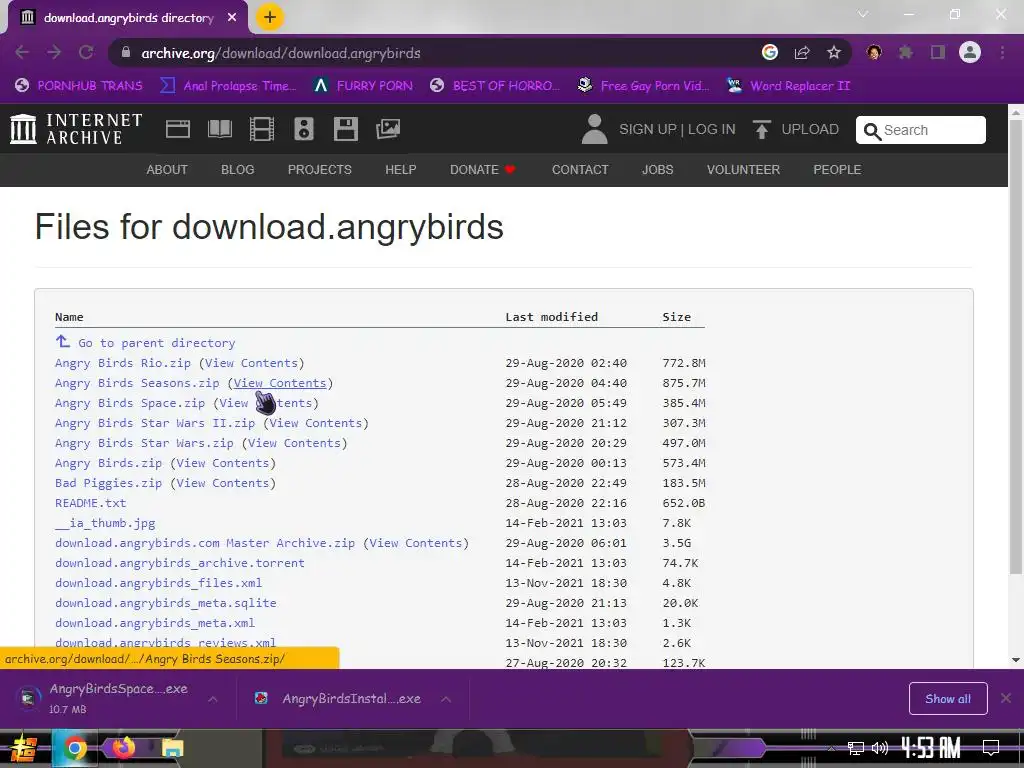This screenshot has width=1024, height=768.
Task: Open the DONATE menu item
Action: pos(483,170)
